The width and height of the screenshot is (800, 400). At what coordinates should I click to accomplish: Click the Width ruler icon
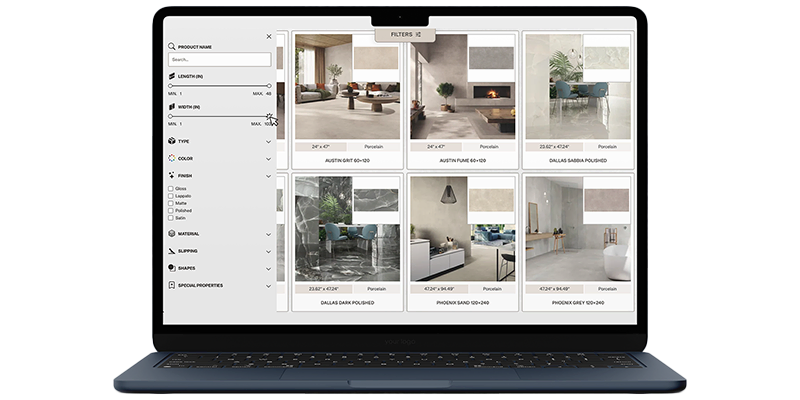pyautogui.click(x=172, y=106)
